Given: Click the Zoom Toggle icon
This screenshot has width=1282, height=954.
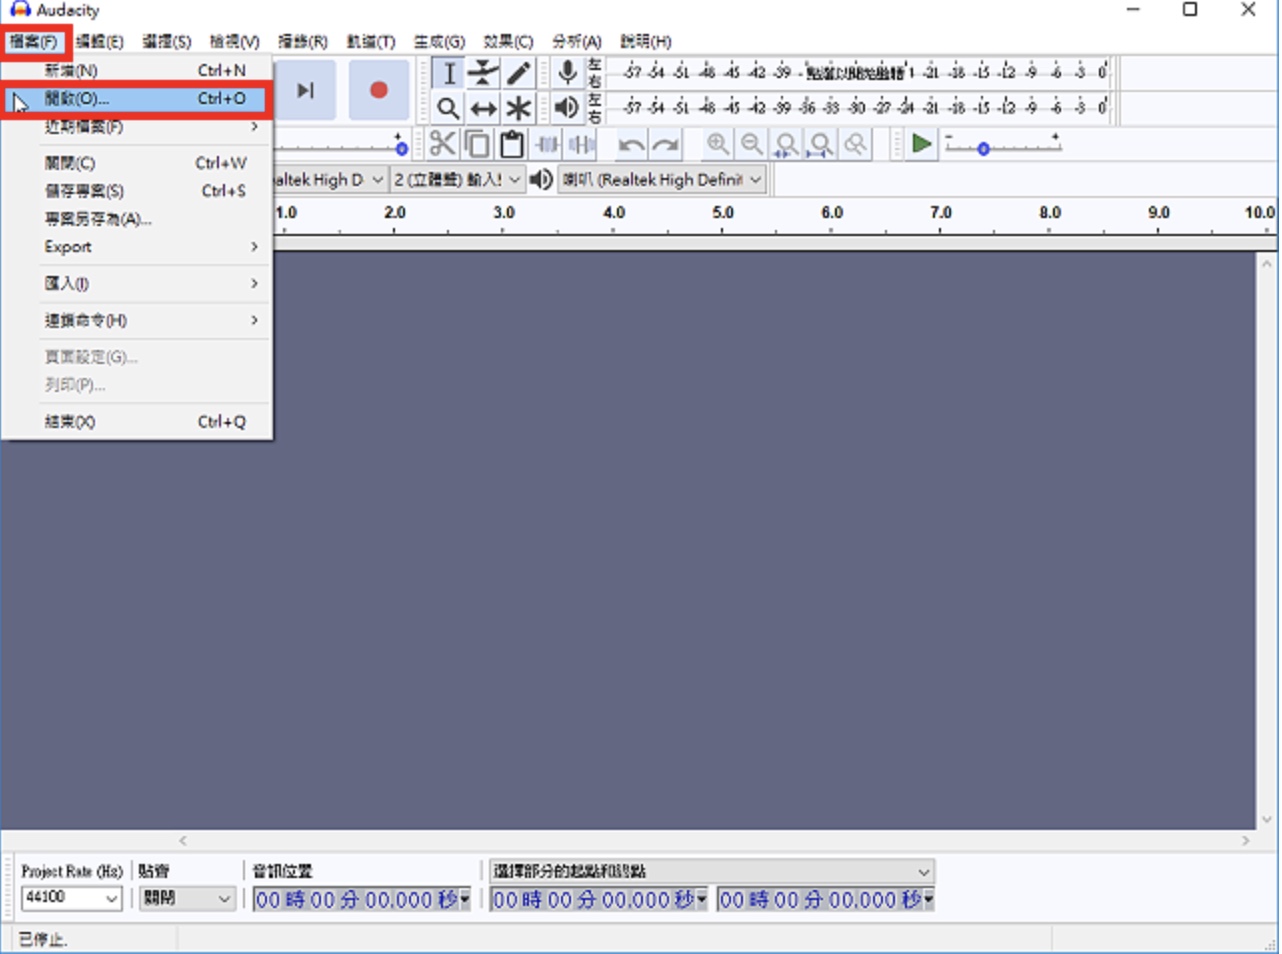Looking at the screenshot, I should [x=855, y=145].
